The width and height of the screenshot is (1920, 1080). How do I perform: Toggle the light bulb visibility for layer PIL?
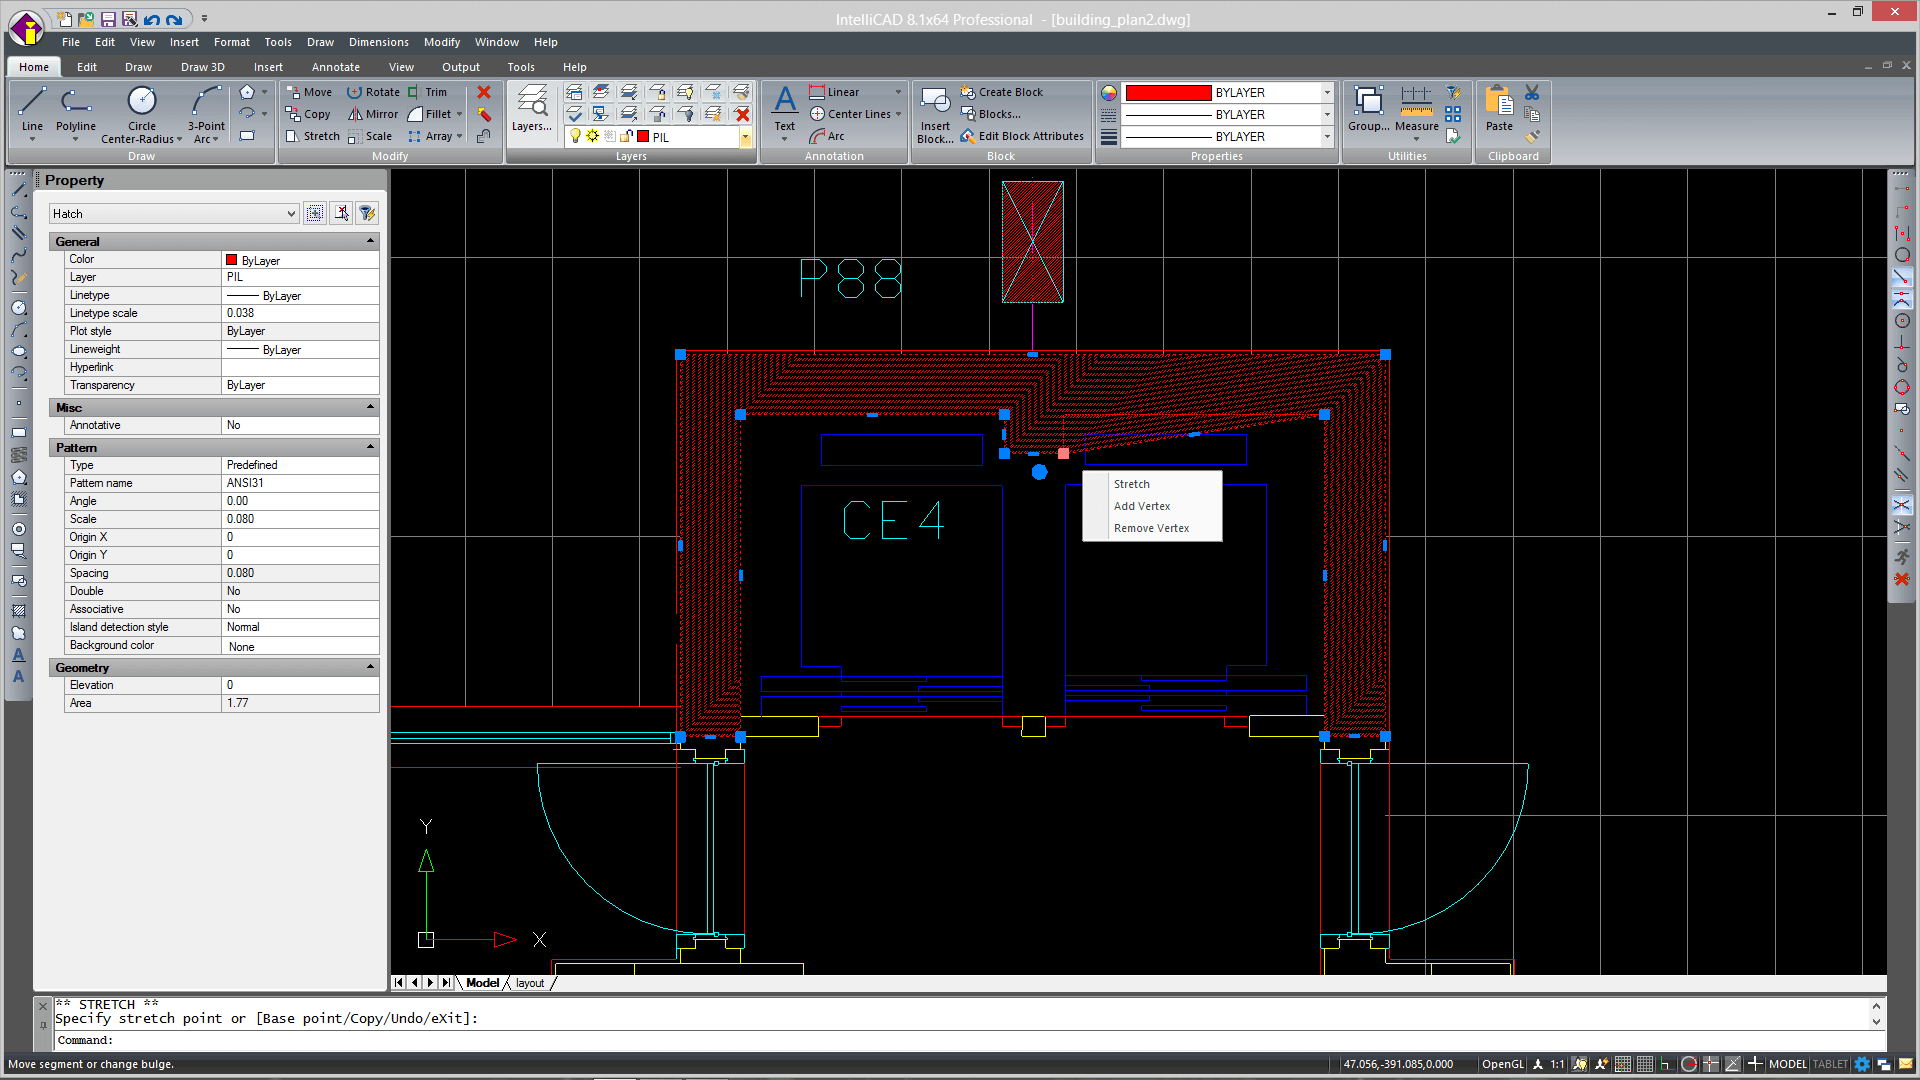[x=573, y=137]
